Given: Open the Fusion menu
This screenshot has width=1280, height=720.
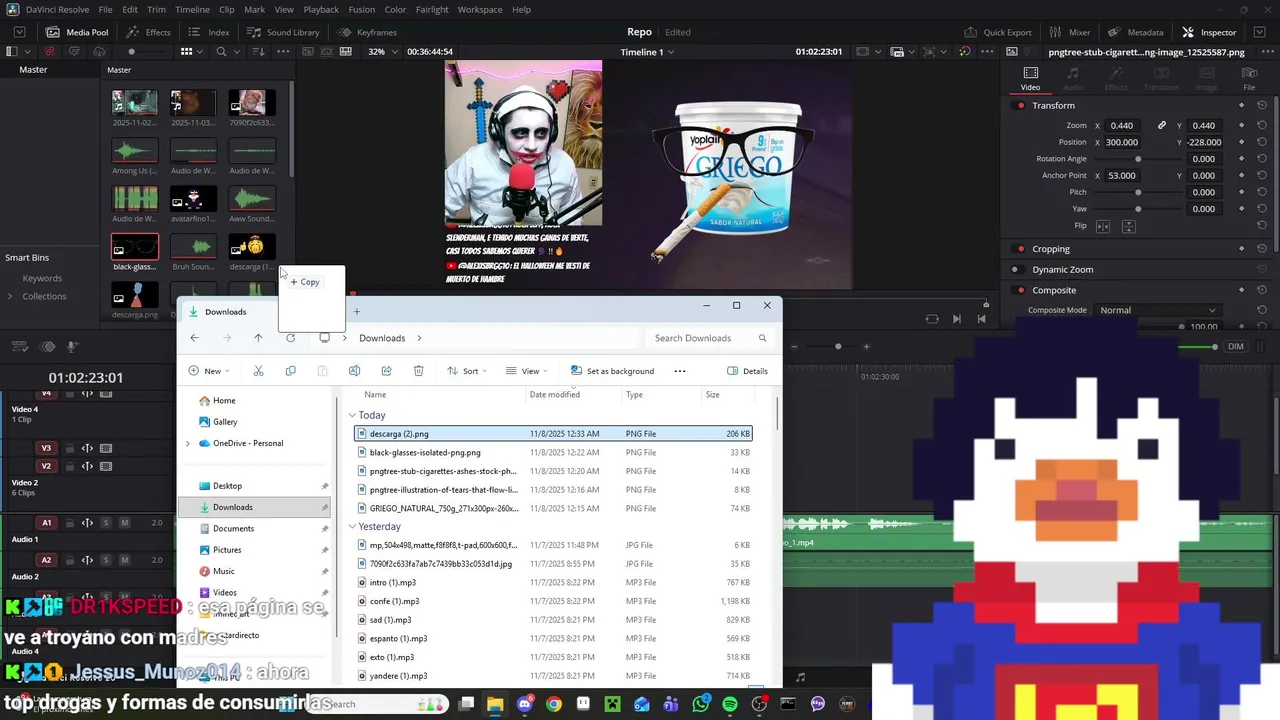Looking at the screenshot, I should click(362, 9).
